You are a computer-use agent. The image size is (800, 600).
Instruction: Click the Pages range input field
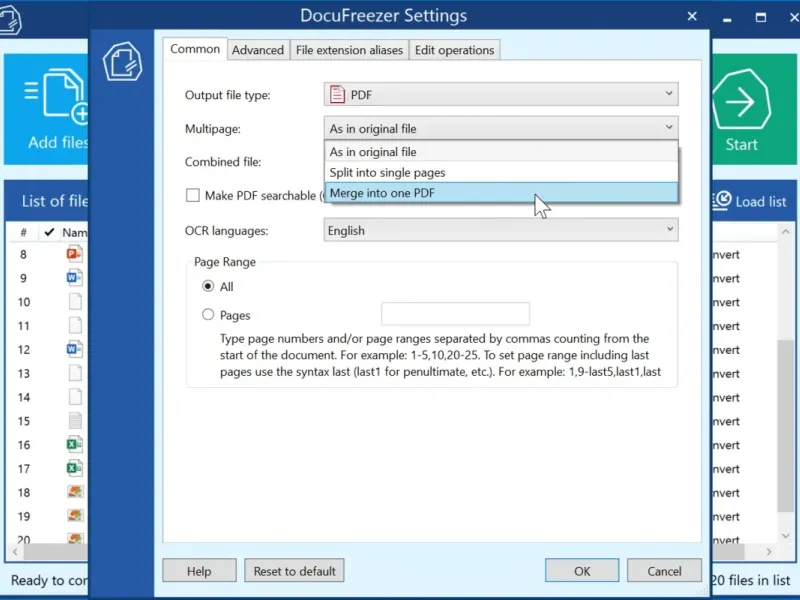tap(455, 314)
